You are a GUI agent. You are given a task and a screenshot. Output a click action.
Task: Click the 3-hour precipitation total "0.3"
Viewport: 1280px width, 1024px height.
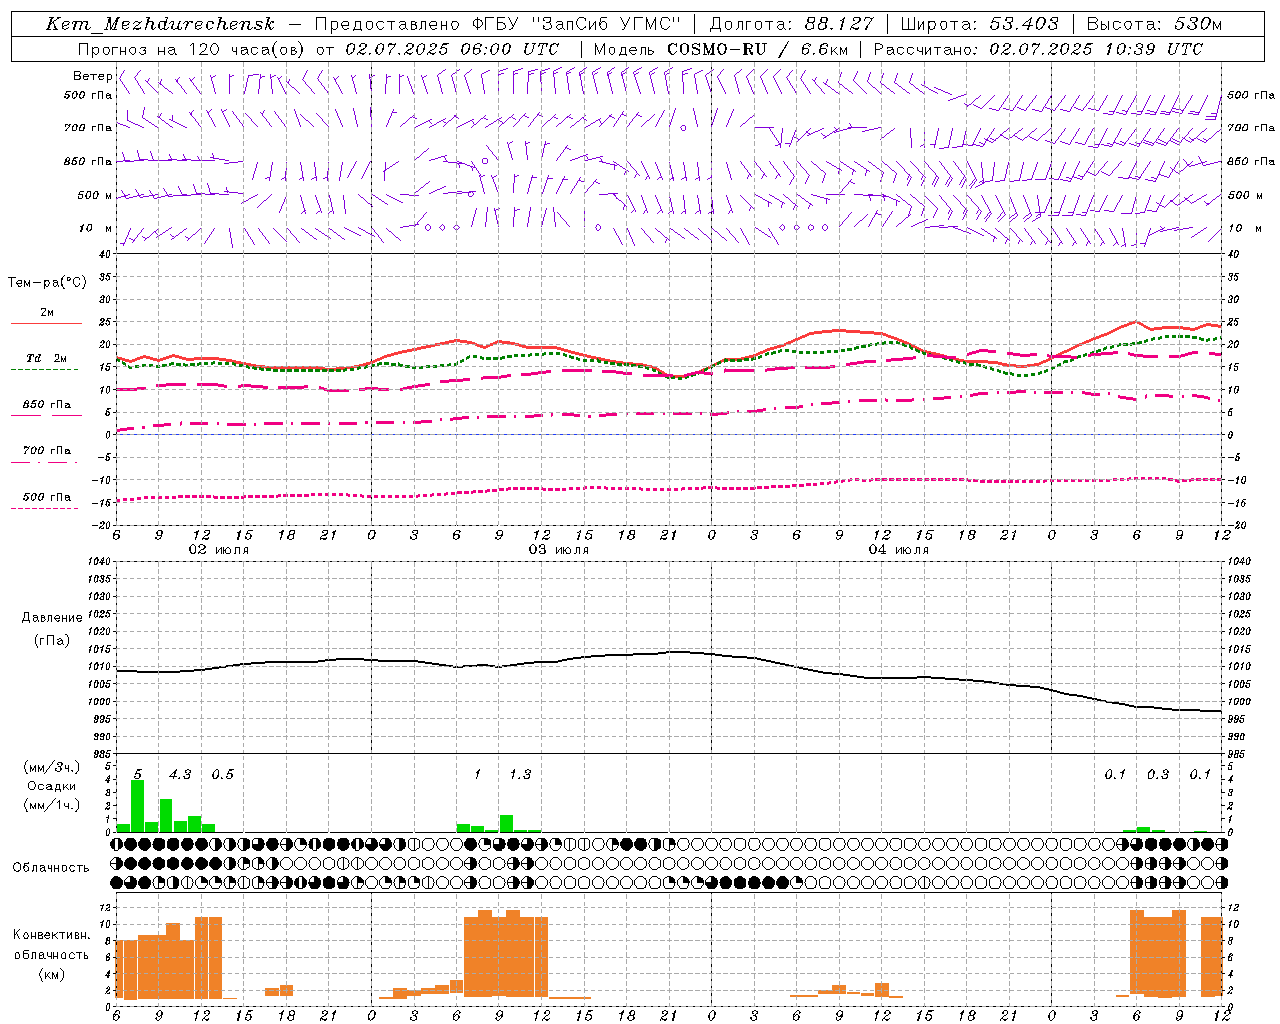[x=1158, y=774]
